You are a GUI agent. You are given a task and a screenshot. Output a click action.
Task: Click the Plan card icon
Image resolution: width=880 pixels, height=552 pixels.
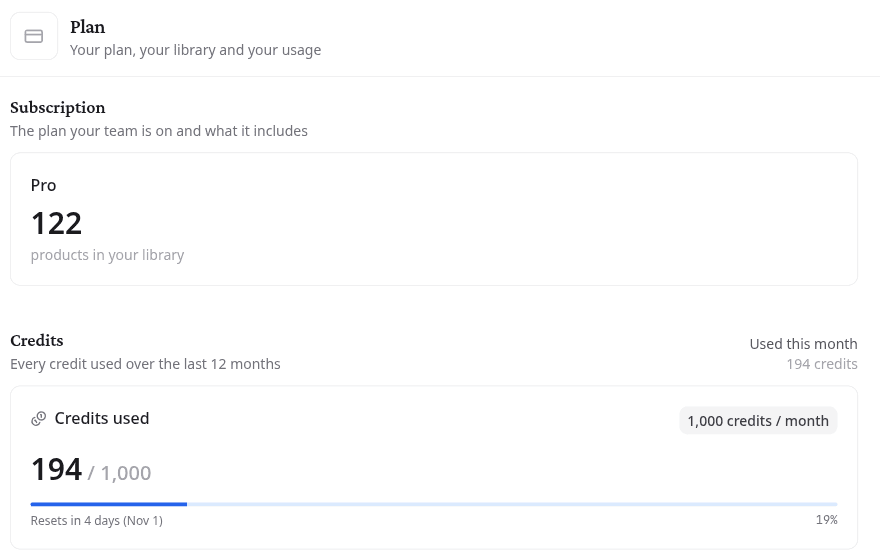pyautogui.click(x=34, y=36)
